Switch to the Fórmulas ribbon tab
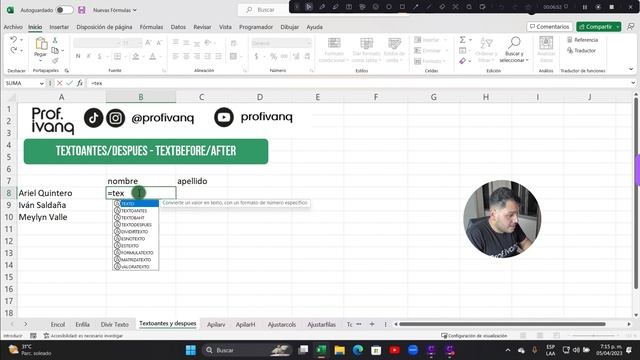Viewport: 640px width, 360px height. (x=151, y=27)
